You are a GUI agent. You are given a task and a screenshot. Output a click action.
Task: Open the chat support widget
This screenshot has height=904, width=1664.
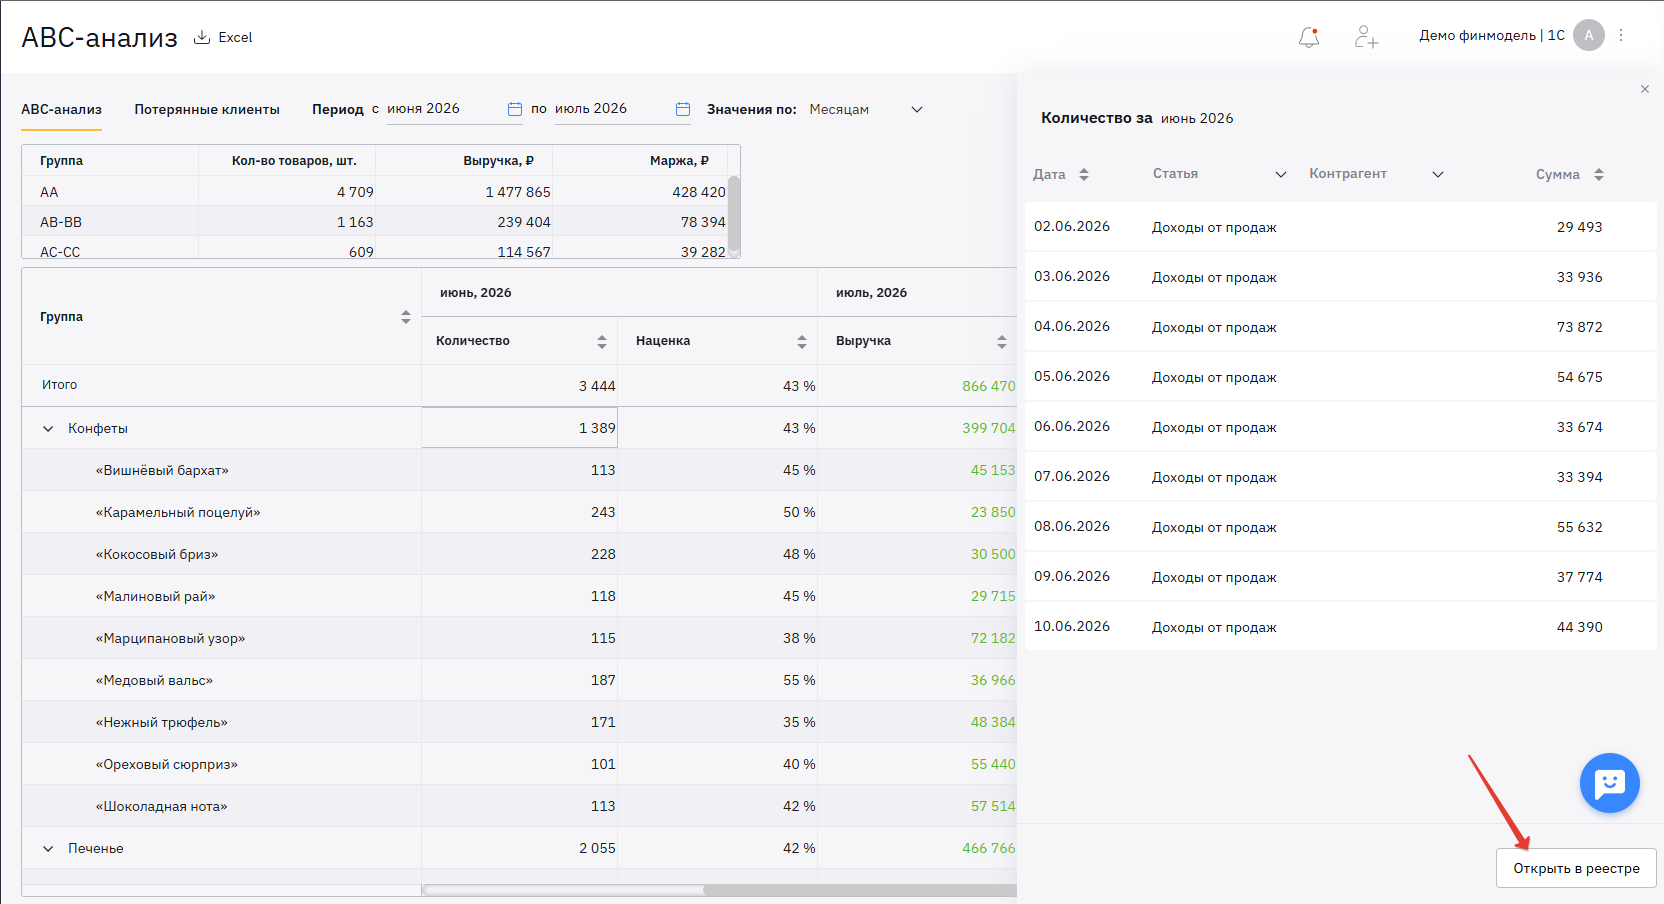[1610, 783]
